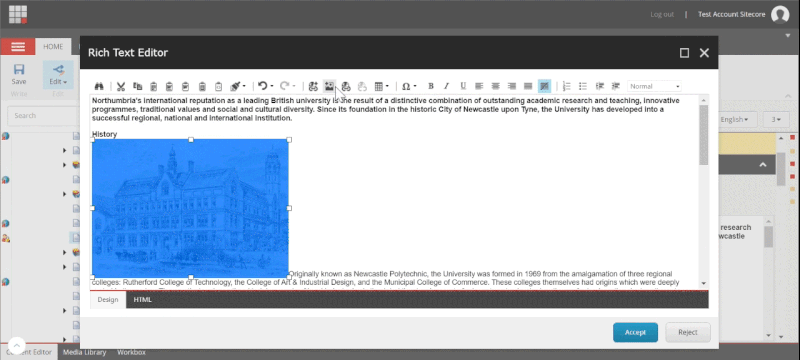Open the Sitecore launchpad grid icon
Viewport: 800px width, 360px height.
click(18, 14)
